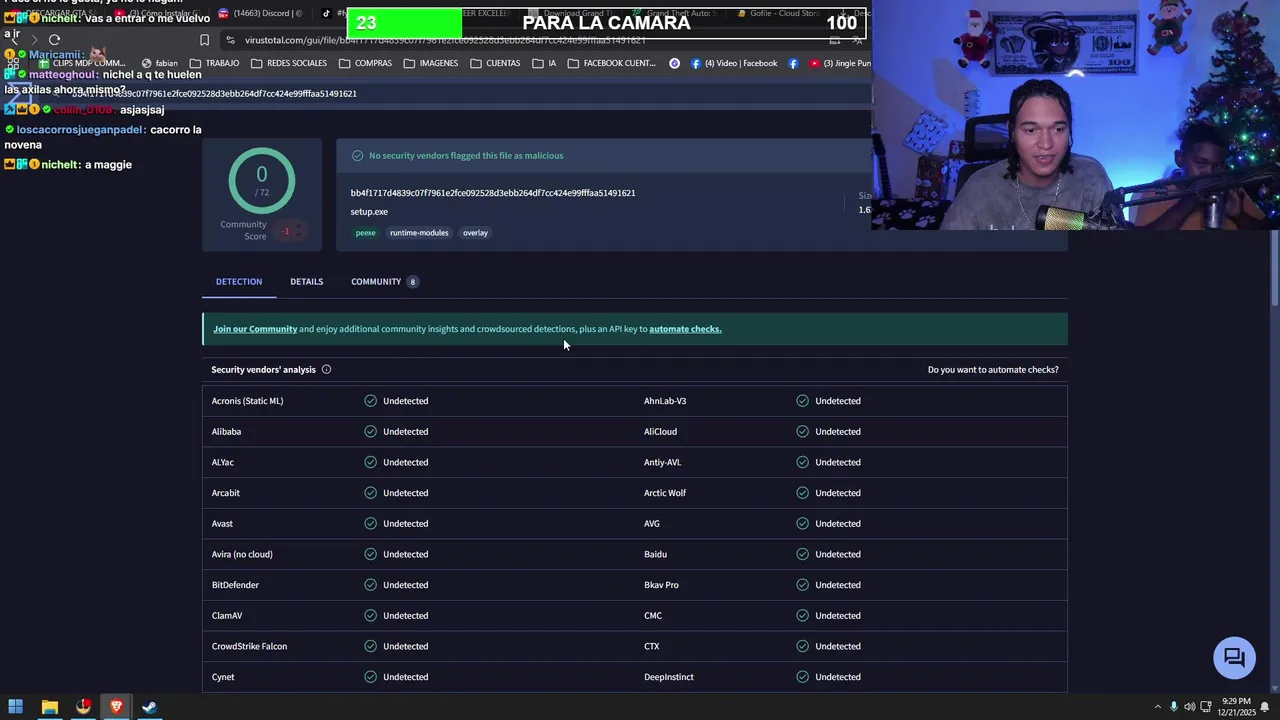Open the FACEBOOK CUENT... bookmarks folder
Viewport: 1280px width, 720px height.
[x=611, y=63]
